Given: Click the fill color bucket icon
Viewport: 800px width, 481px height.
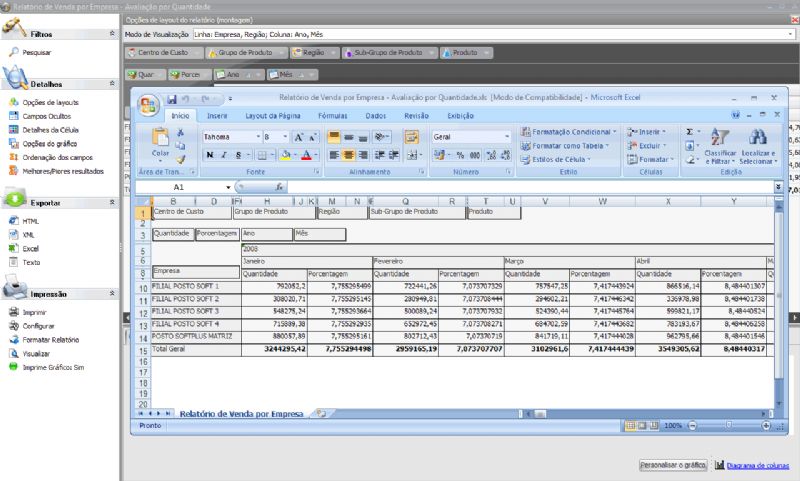Looking at the screenshot, I should (x=285, y=155).
